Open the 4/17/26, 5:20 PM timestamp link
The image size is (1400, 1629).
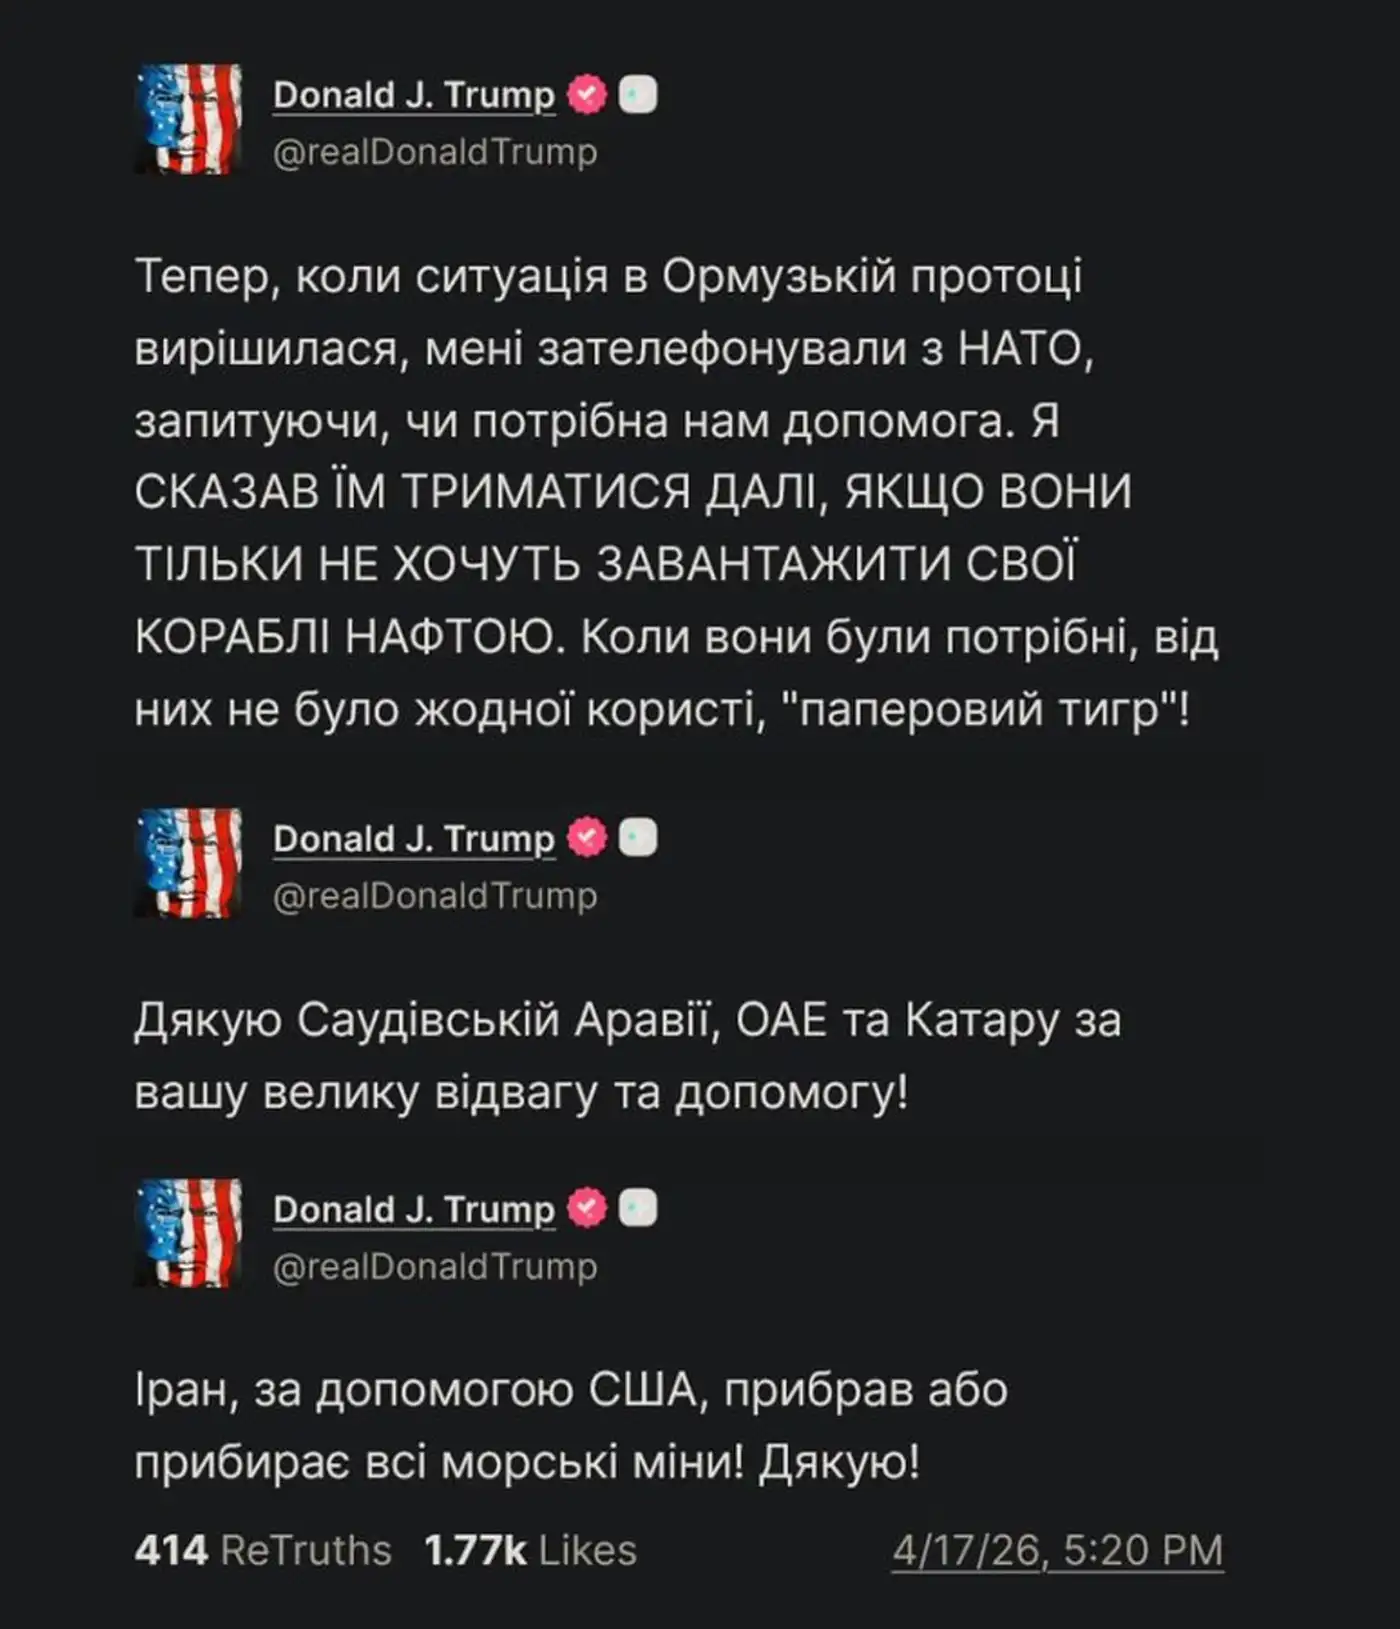(1057, 1550)
